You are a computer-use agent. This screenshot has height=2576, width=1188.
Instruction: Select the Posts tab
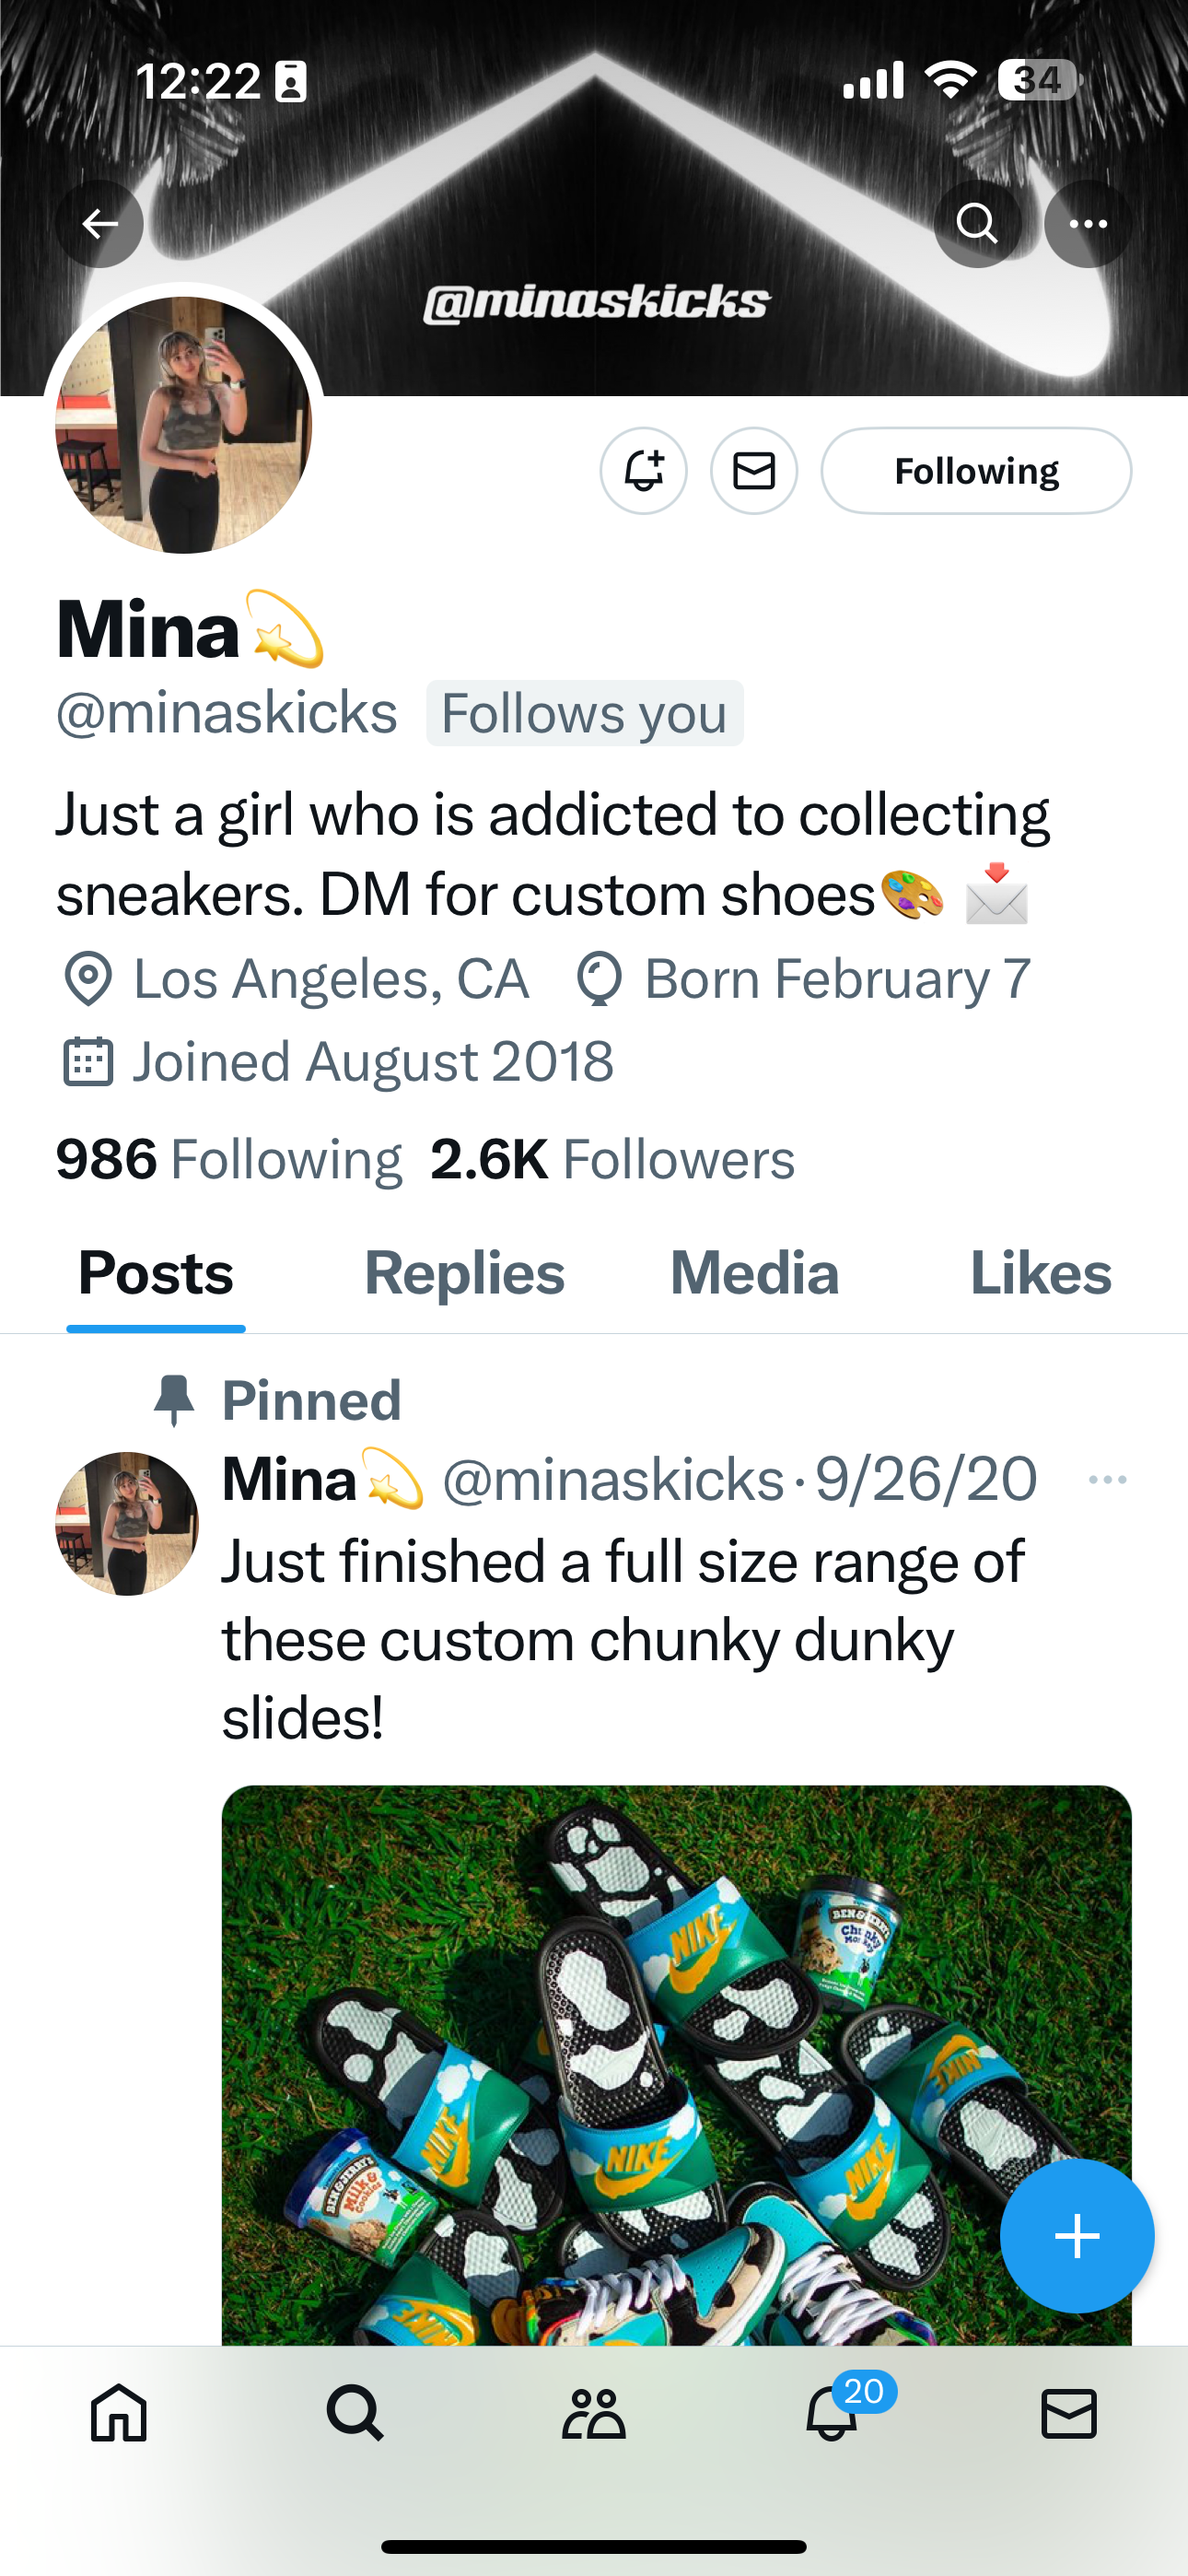(156, 1273)
